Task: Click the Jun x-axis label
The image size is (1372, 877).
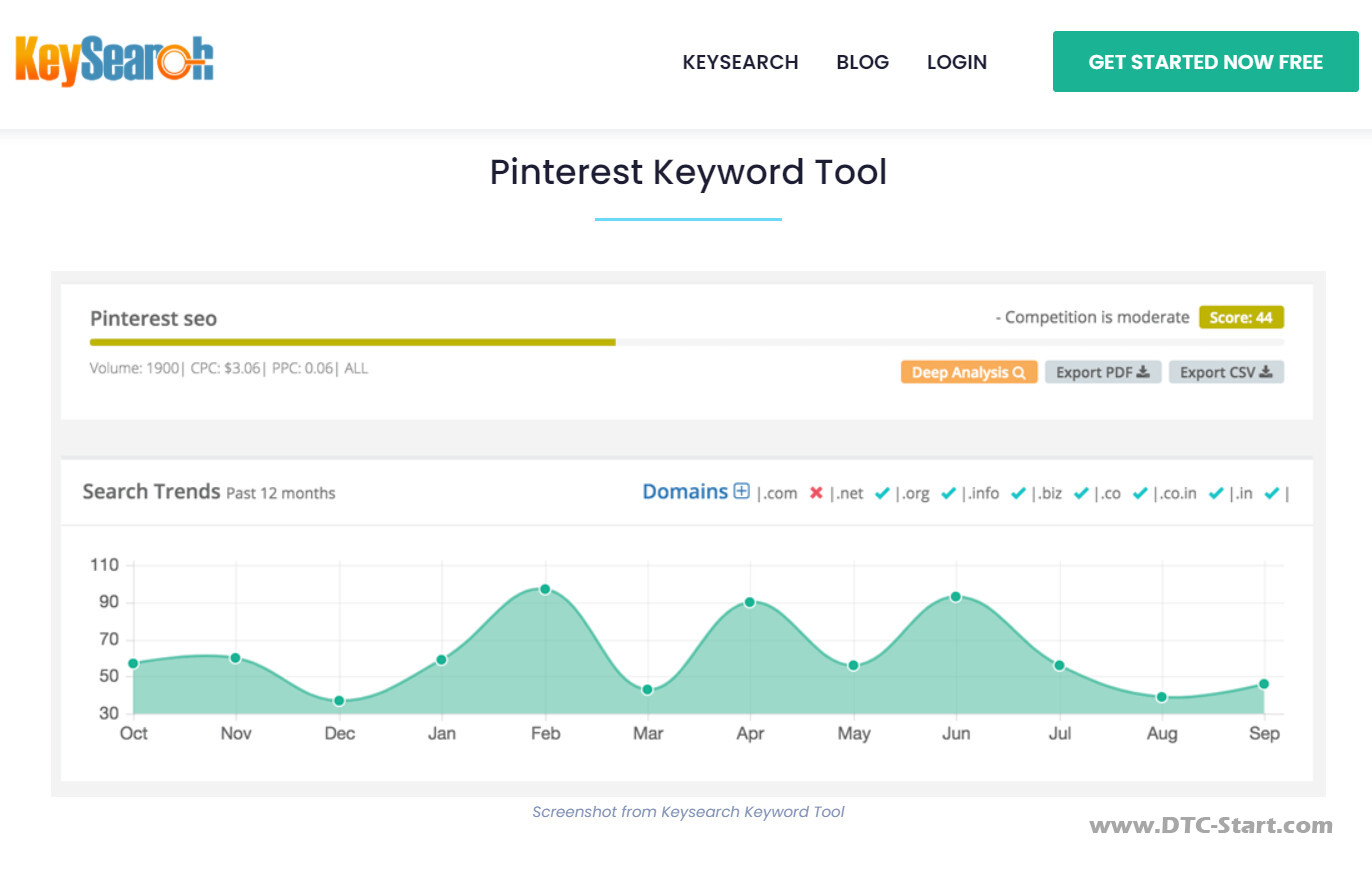Action: tap(956, 733)
